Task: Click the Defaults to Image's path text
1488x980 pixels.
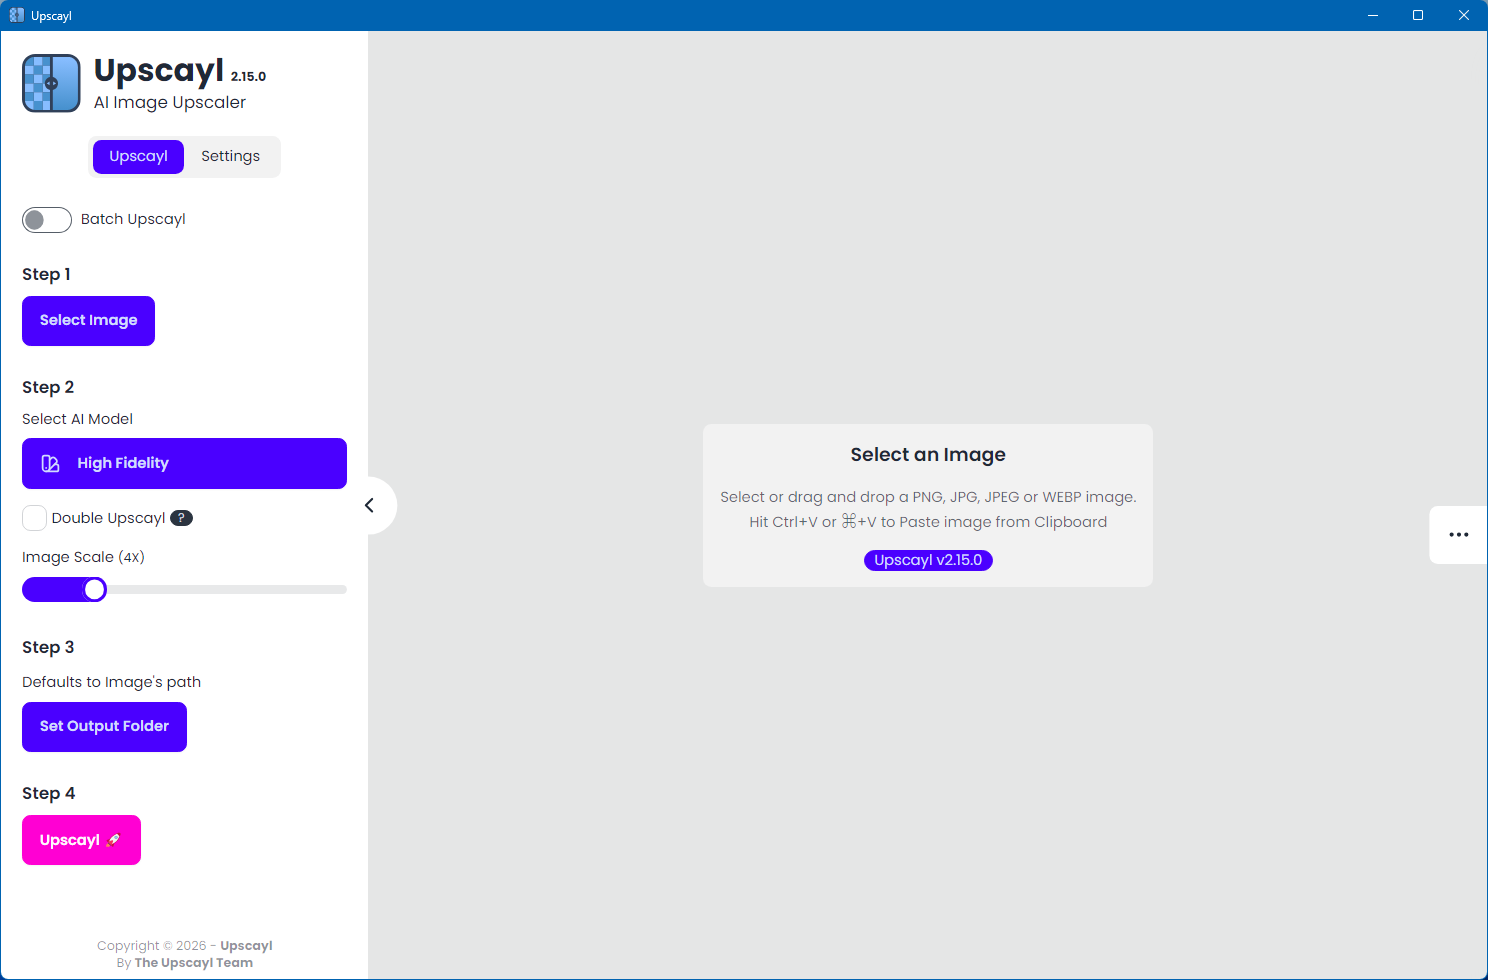Action: click(112, 682)
